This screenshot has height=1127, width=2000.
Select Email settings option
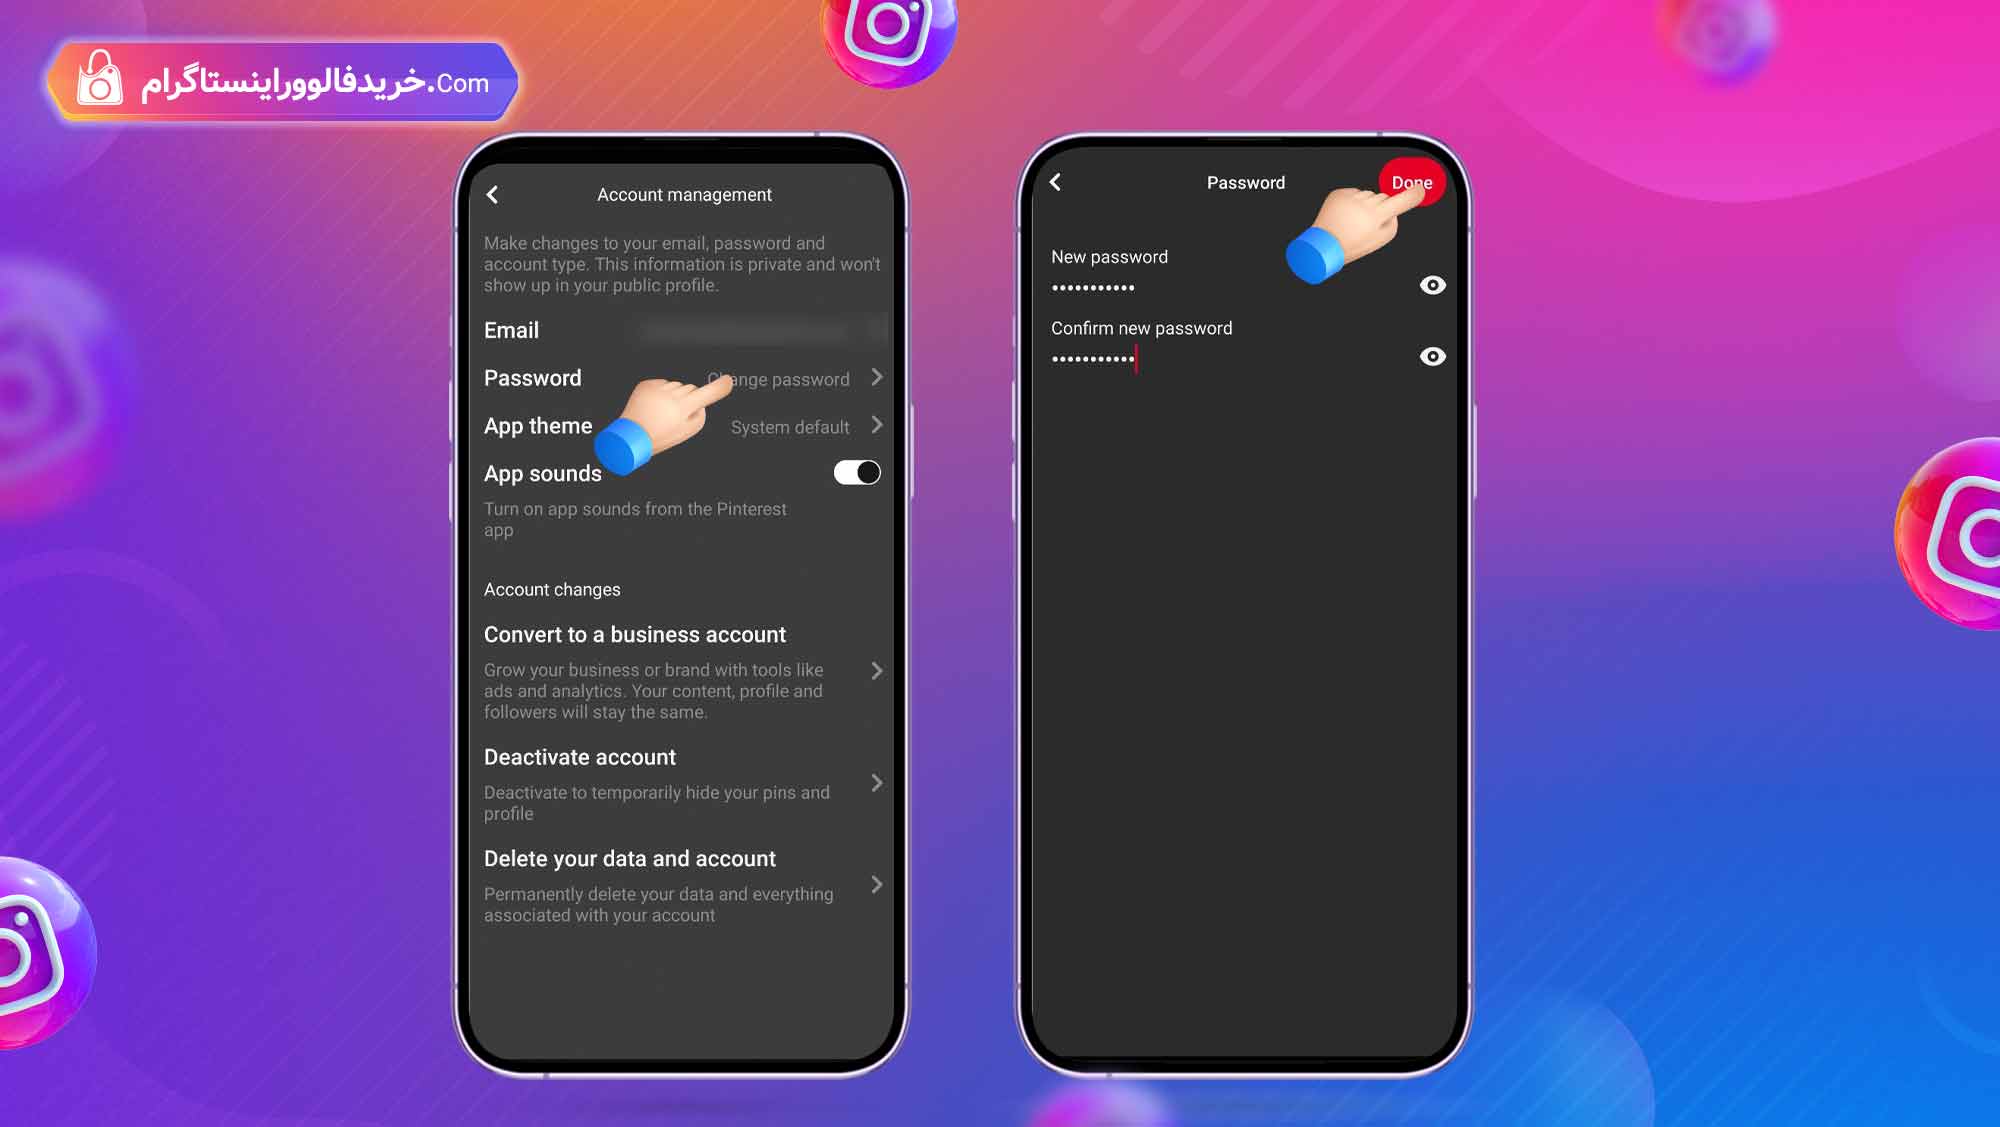coord(511,330)
